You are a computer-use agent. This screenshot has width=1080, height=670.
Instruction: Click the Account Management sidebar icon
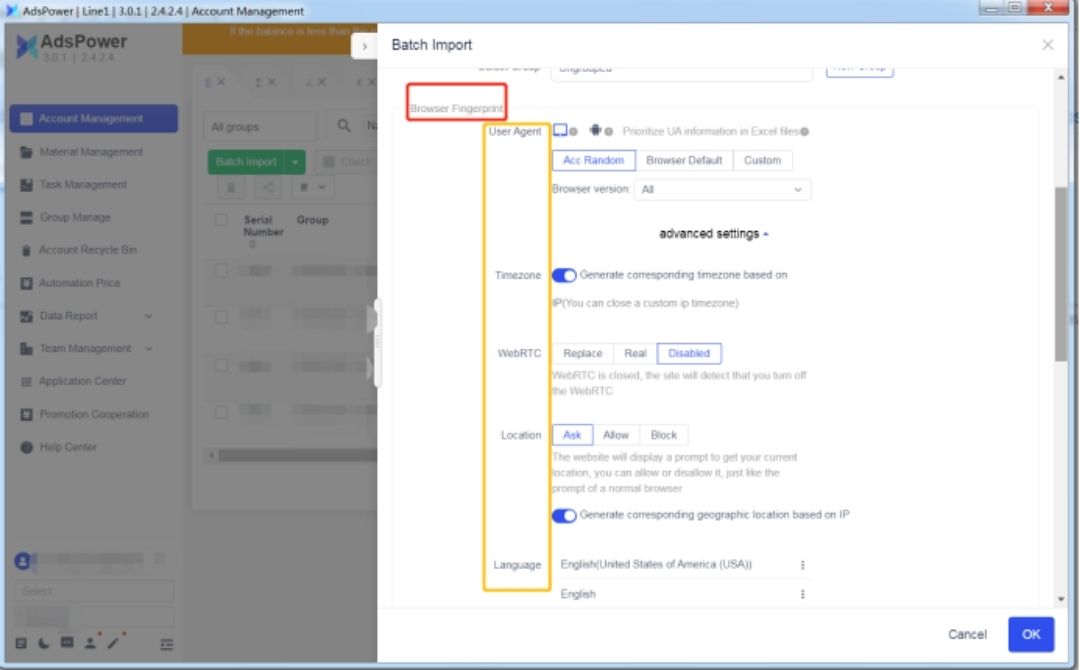pos(26,118)
